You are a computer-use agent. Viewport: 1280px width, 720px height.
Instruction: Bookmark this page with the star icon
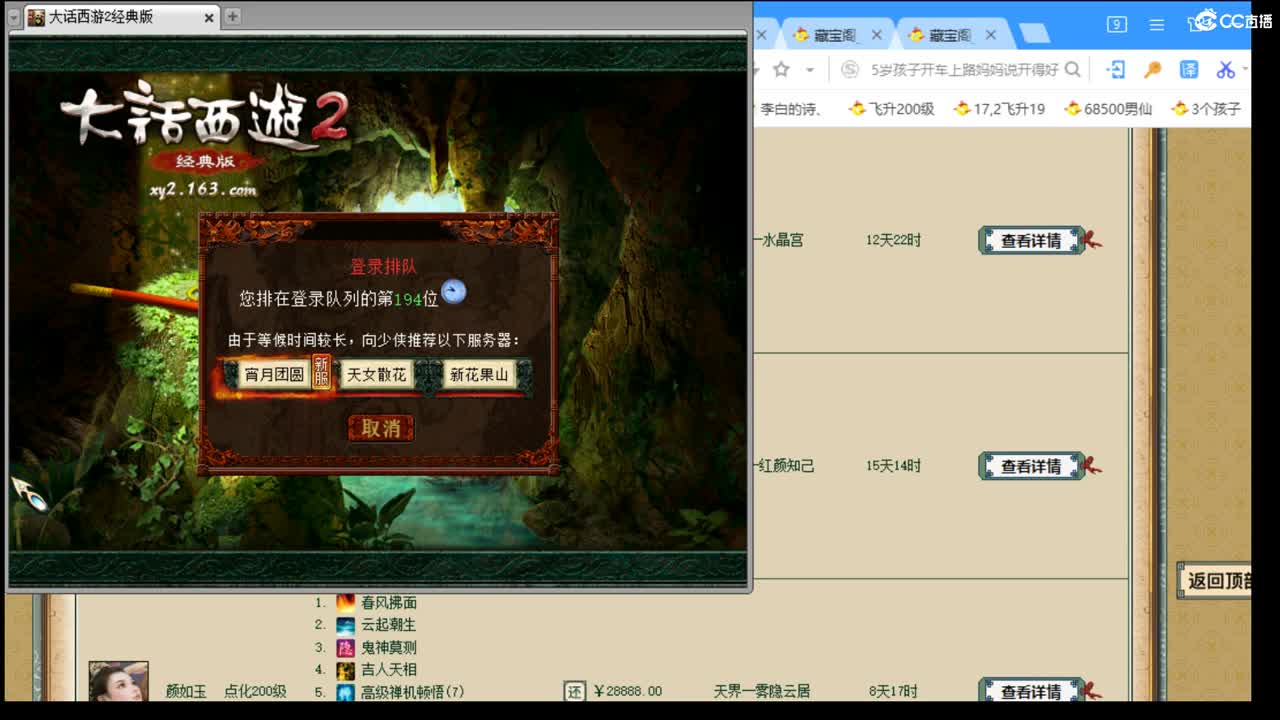tap(781, 69)
